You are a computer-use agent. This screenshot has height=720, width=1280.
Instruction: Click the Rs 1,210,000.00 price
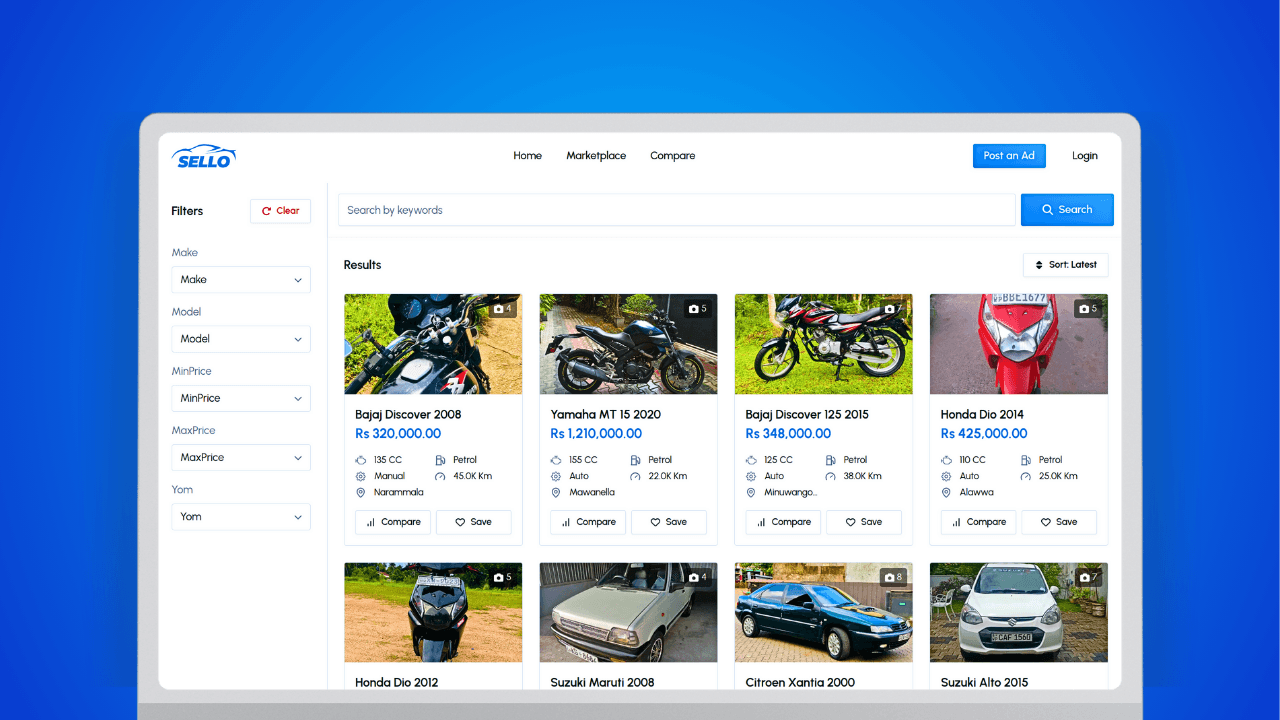click(x=596, y=434)
